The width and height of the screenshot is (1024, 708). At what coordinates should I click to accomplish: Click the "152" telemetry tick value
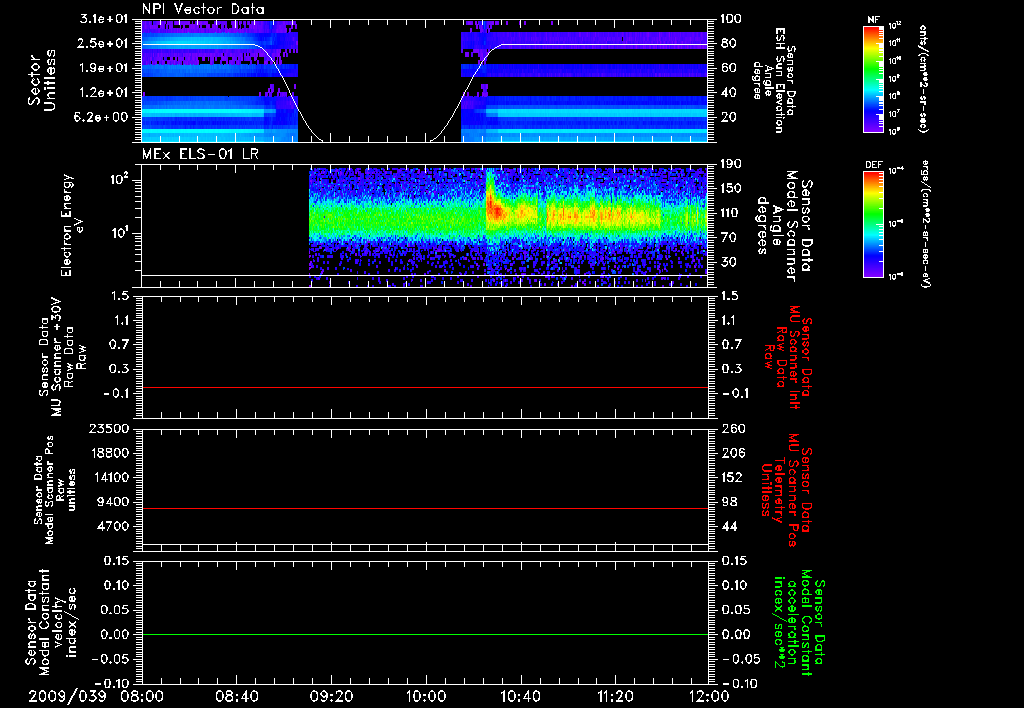coord(732,477)
